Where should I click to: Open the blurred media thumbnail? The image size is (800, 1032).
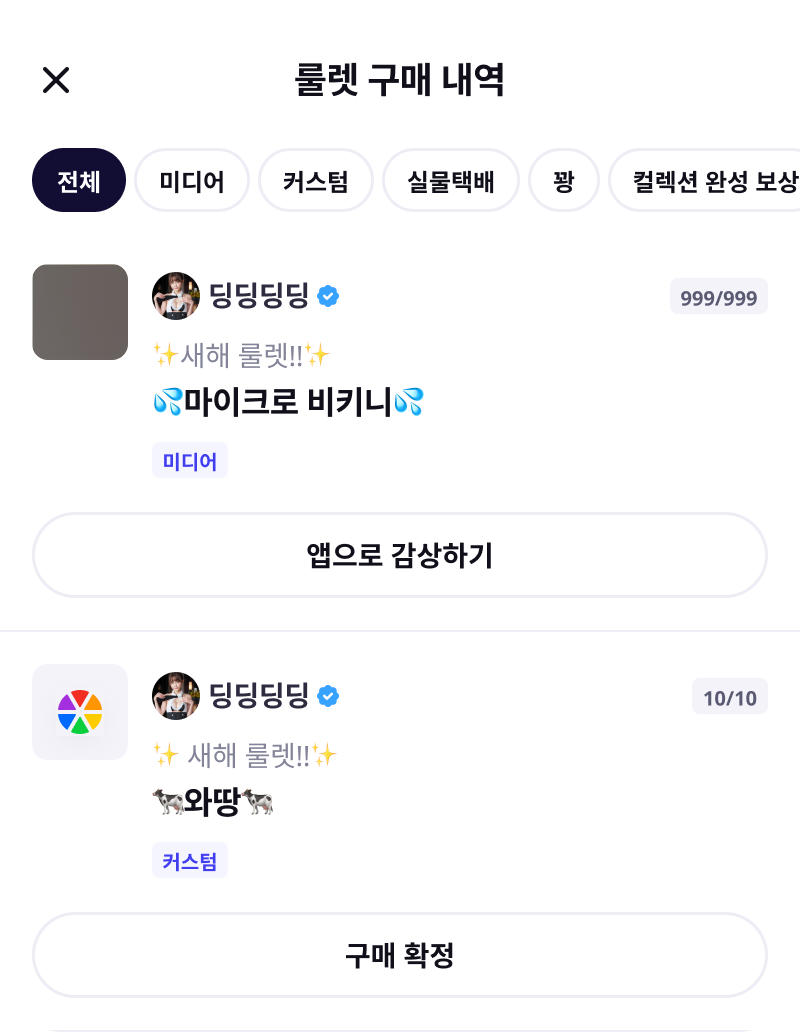click(x=80, y=312)
